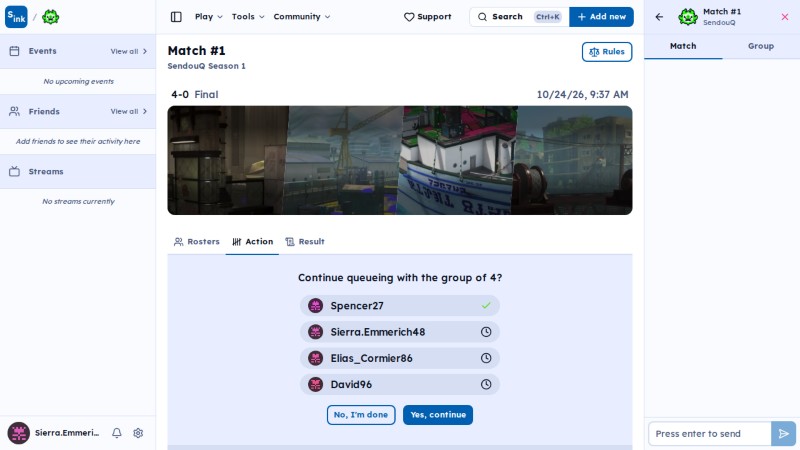This screenshot has height=450, width=800.
Task: Click the pending clock icon for David96
Action: tap(486, 384)
